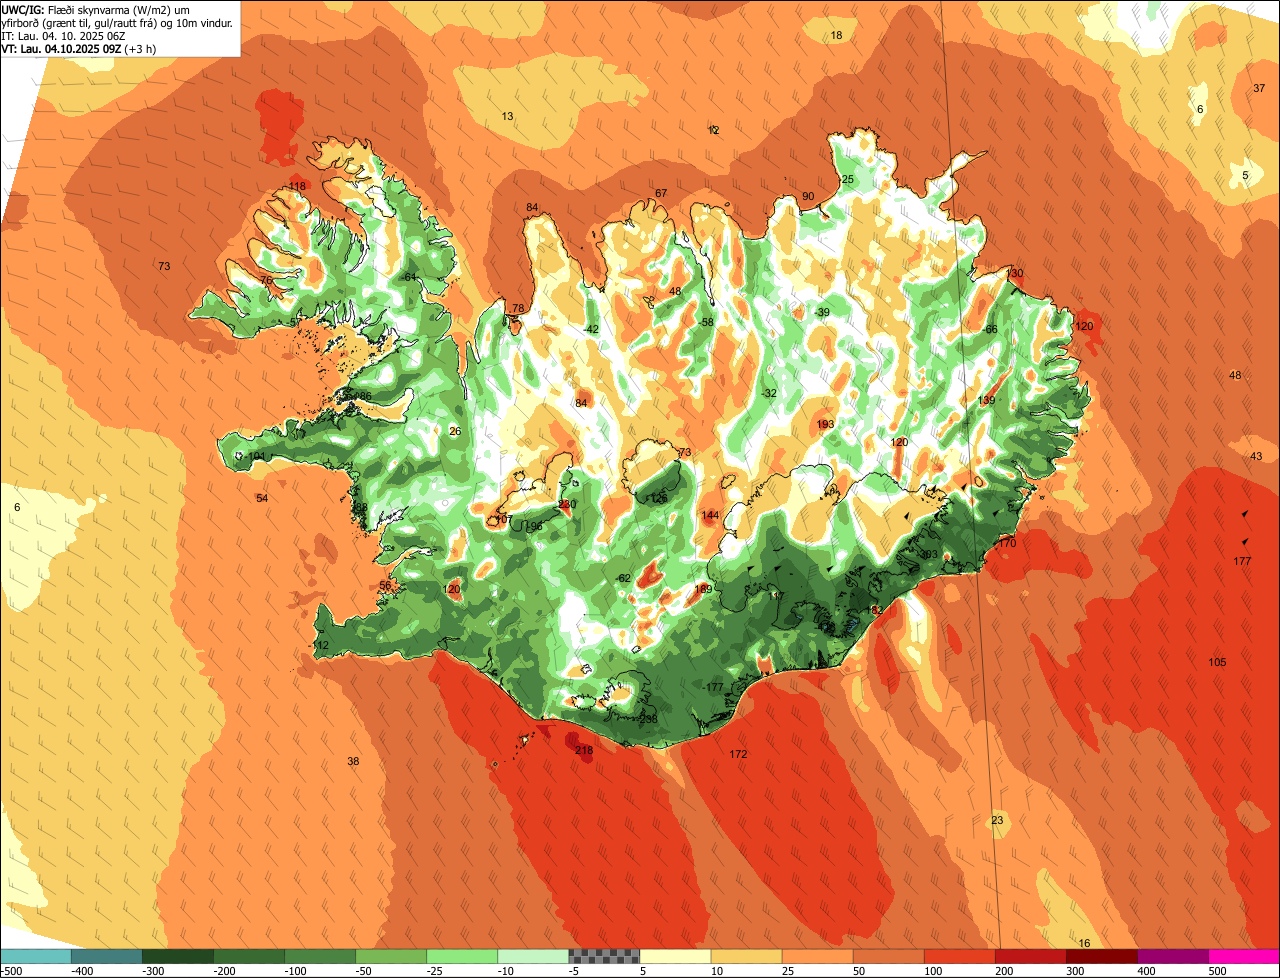
Task: Pick the legend swatch between 50 and 100
Action: [888, 956]
